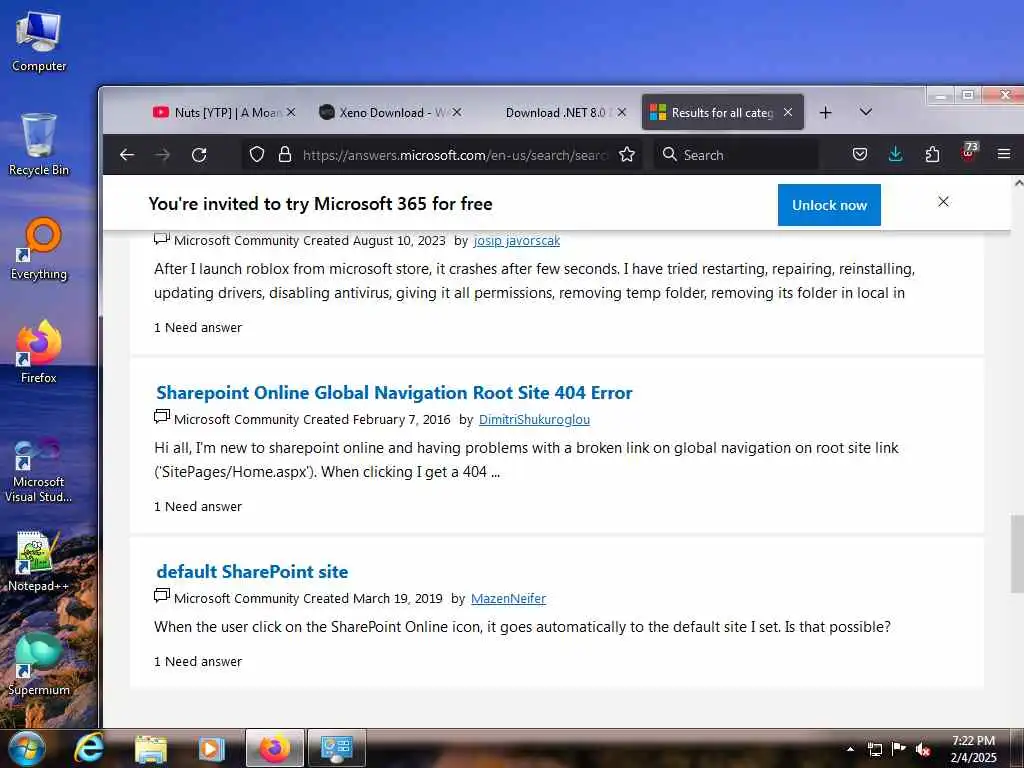Click "1 Need answer" under the Roblox crash post
Screen dimensions: 1024x768
pos(198,328)
